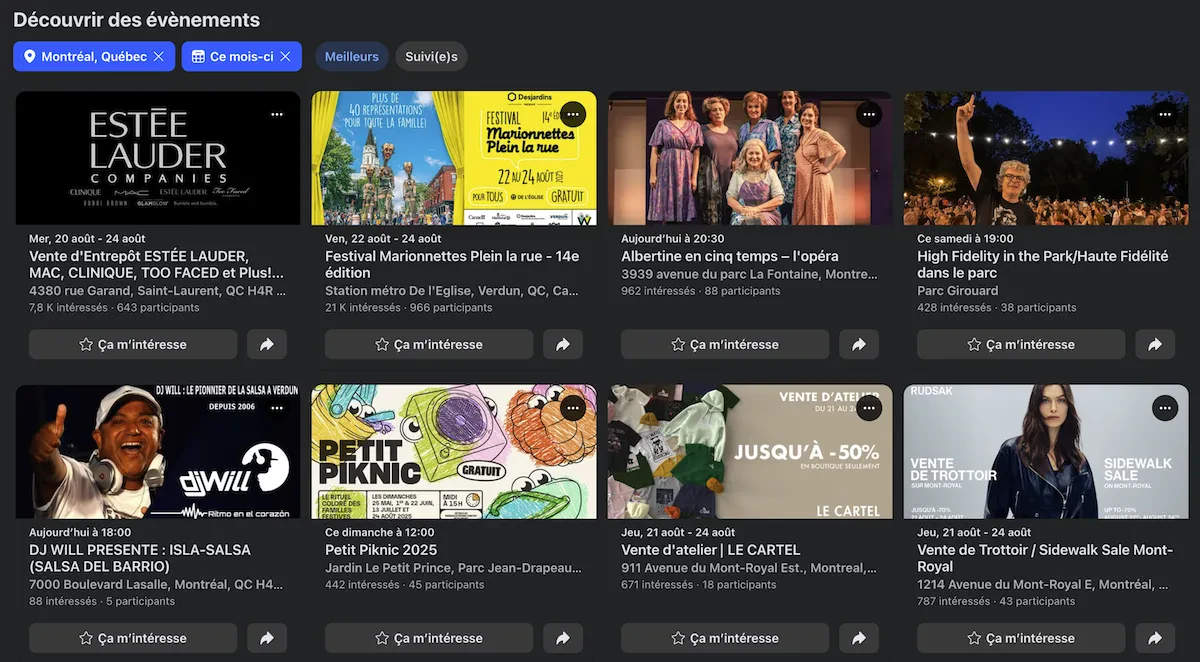View the DJ Will salsa event image
The image size is (1200, 662).
pos(158,452)
